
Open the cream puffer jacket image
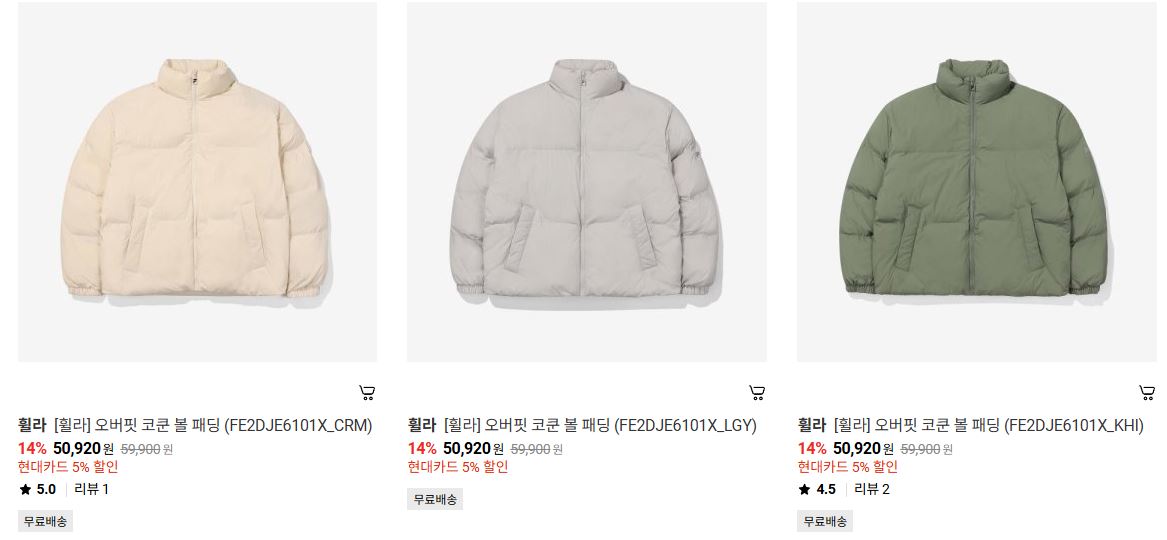[197, 182]
